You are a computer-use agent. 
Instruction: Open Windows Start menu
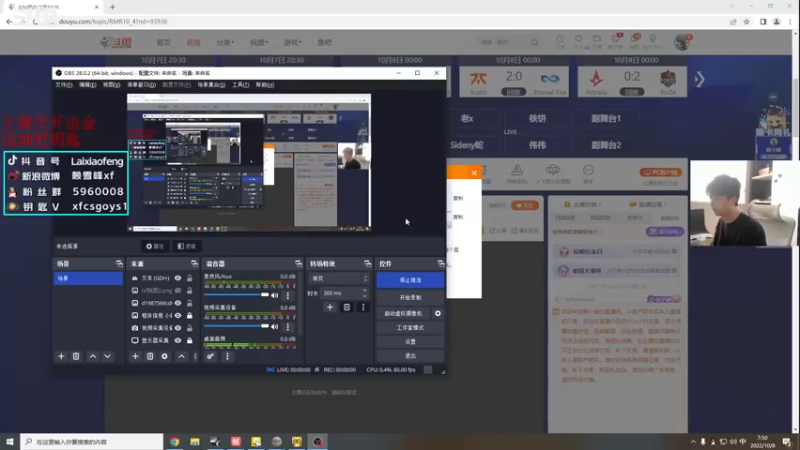click(x=10, y=442)
